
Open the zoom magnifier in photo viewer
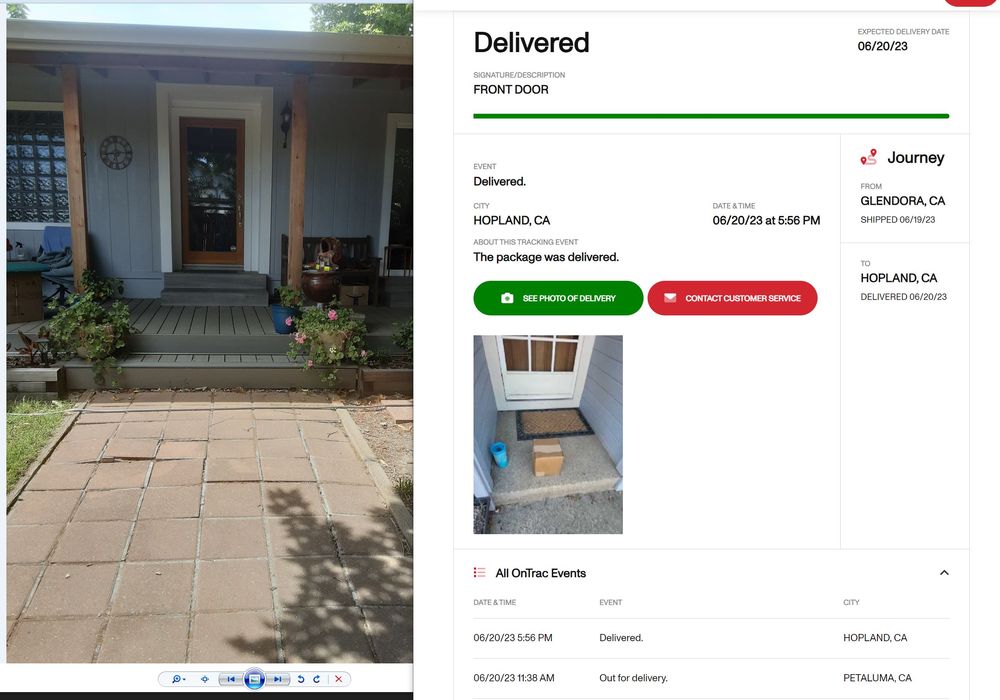(x=178, y=680)
